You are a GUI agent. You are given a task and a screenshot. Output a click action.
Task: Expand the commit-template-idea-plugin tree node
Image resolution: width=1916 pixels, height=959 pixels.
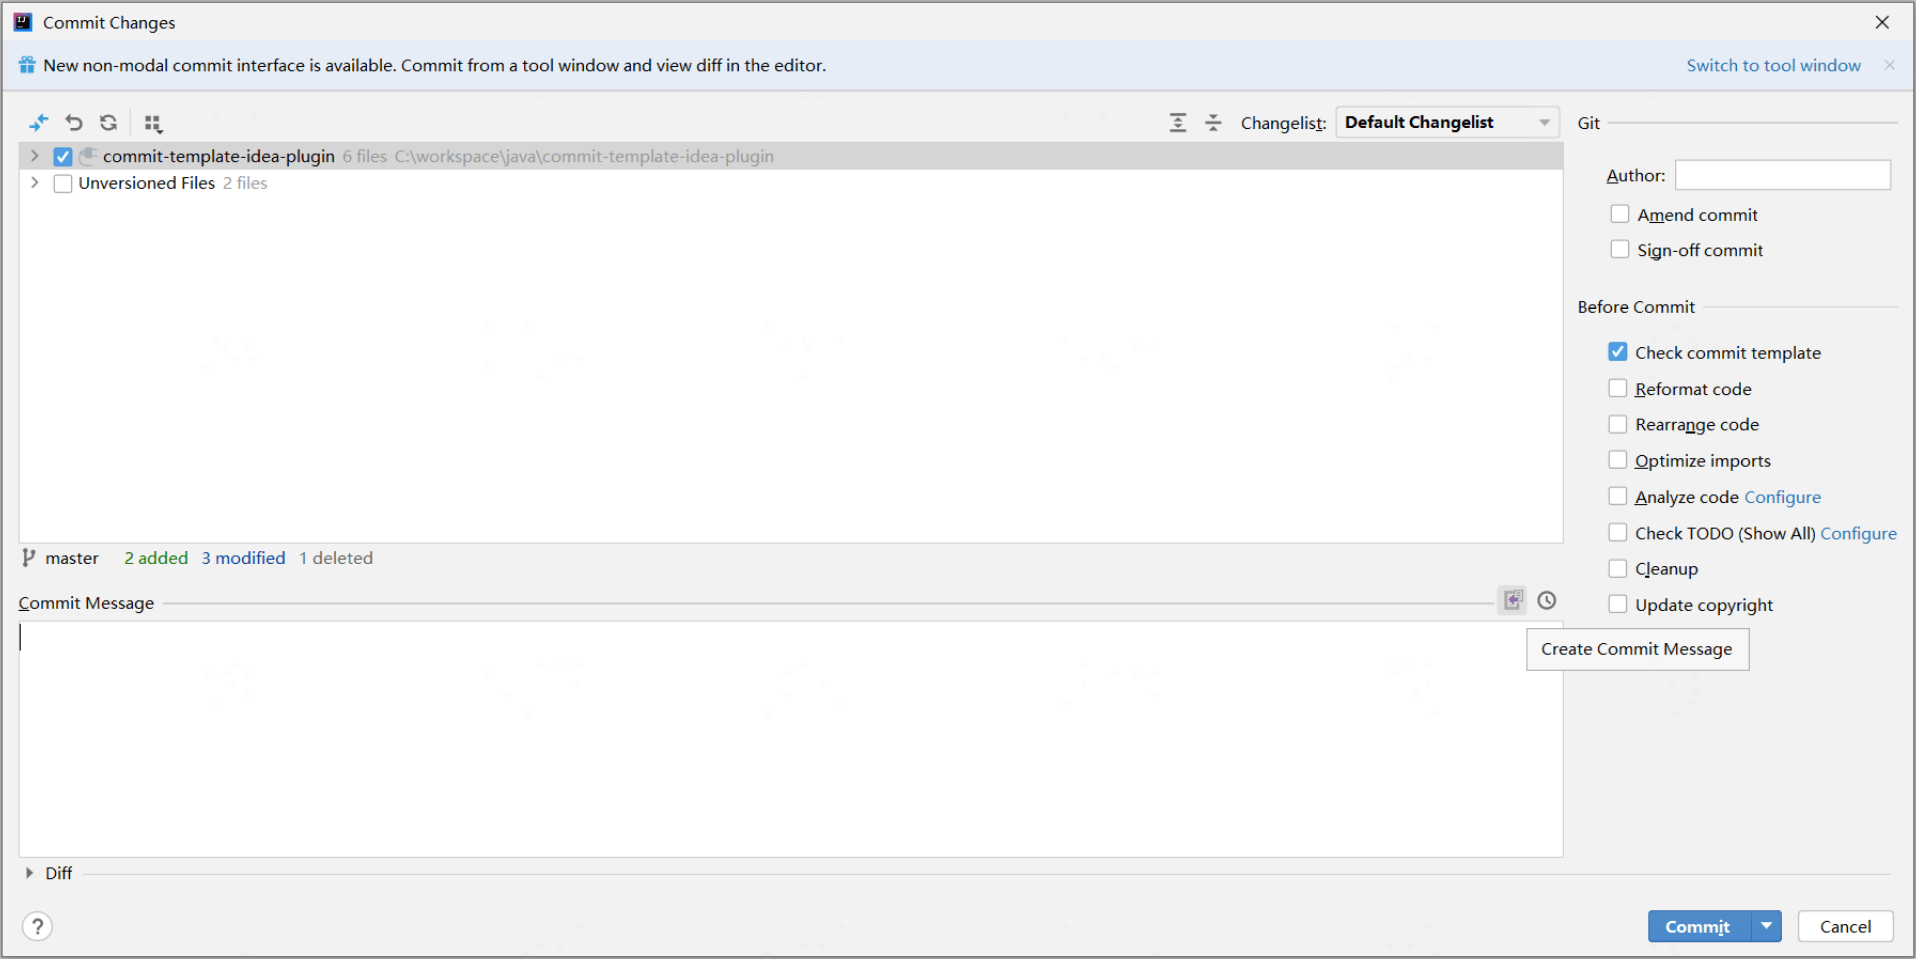pyautogui.click(x=35, y=156)
